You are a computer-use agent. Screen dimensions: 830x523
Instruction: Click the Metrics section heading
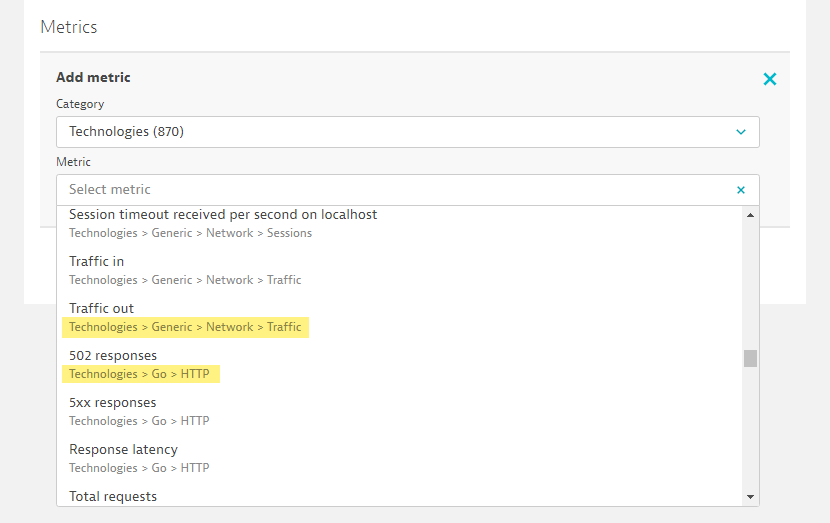coord(69,27)
